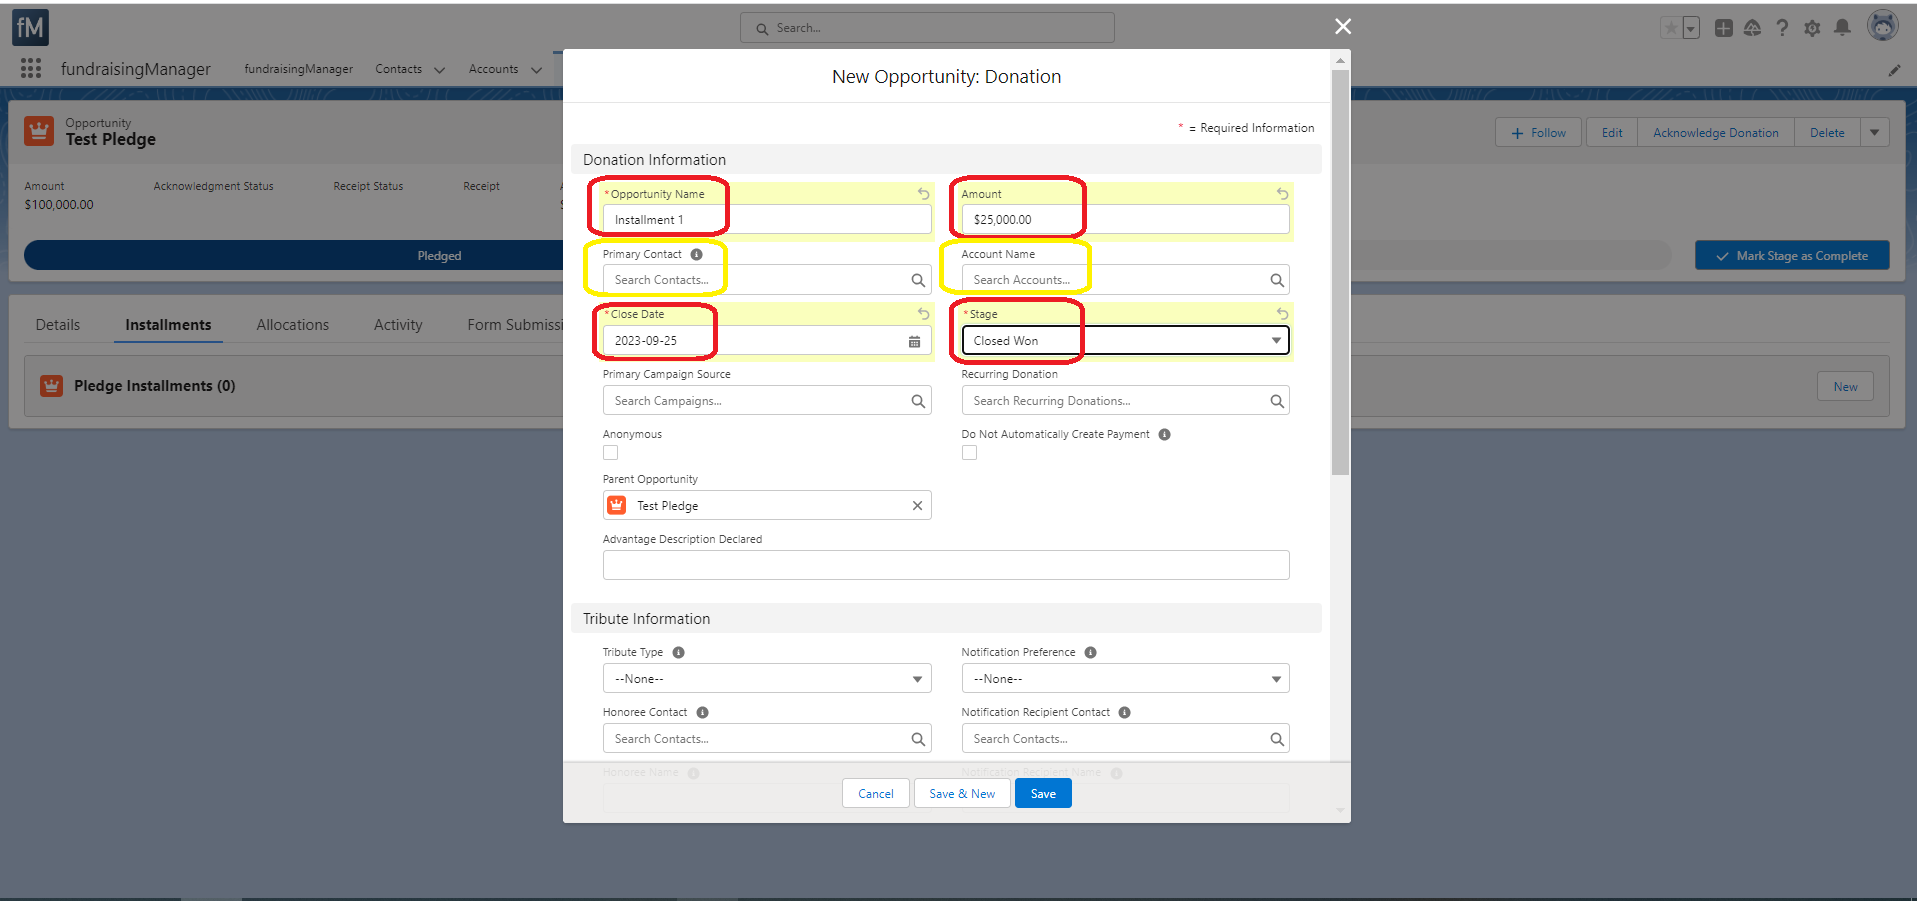Click New in Pledge Installments

(x=1845, y=387)
